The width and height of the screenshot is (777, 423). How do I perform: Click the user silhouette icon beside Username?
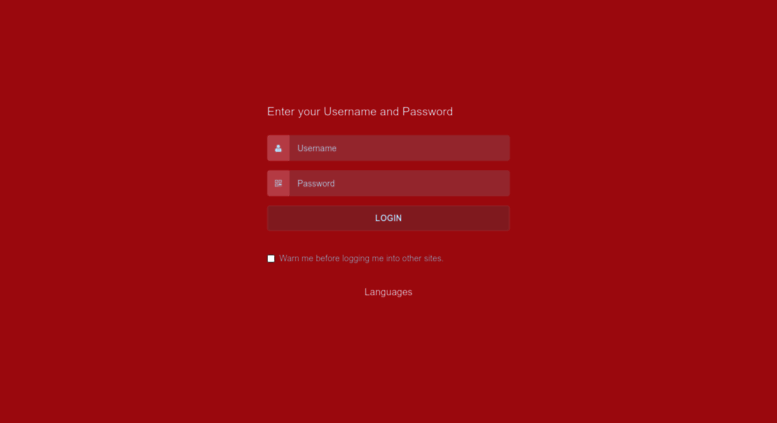[x=278, y=148]
